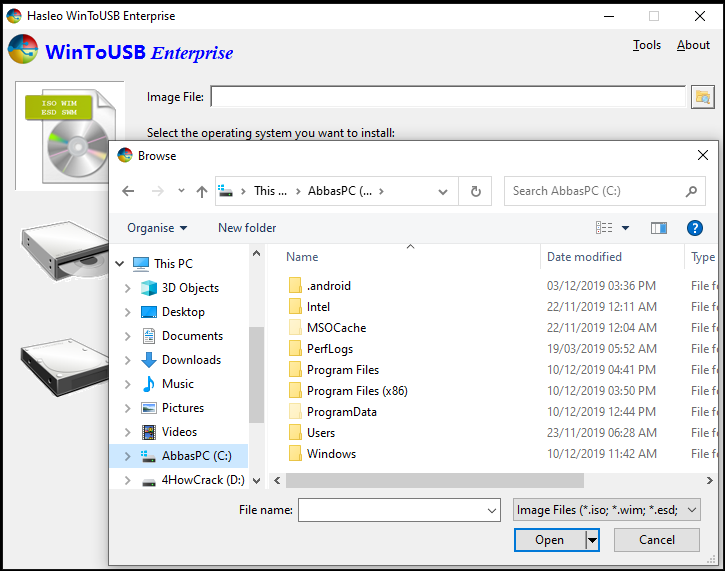Click 'AbbasPC (...' breadcrumb in address bar
This screenshot has width=725, height=571.
340,191
